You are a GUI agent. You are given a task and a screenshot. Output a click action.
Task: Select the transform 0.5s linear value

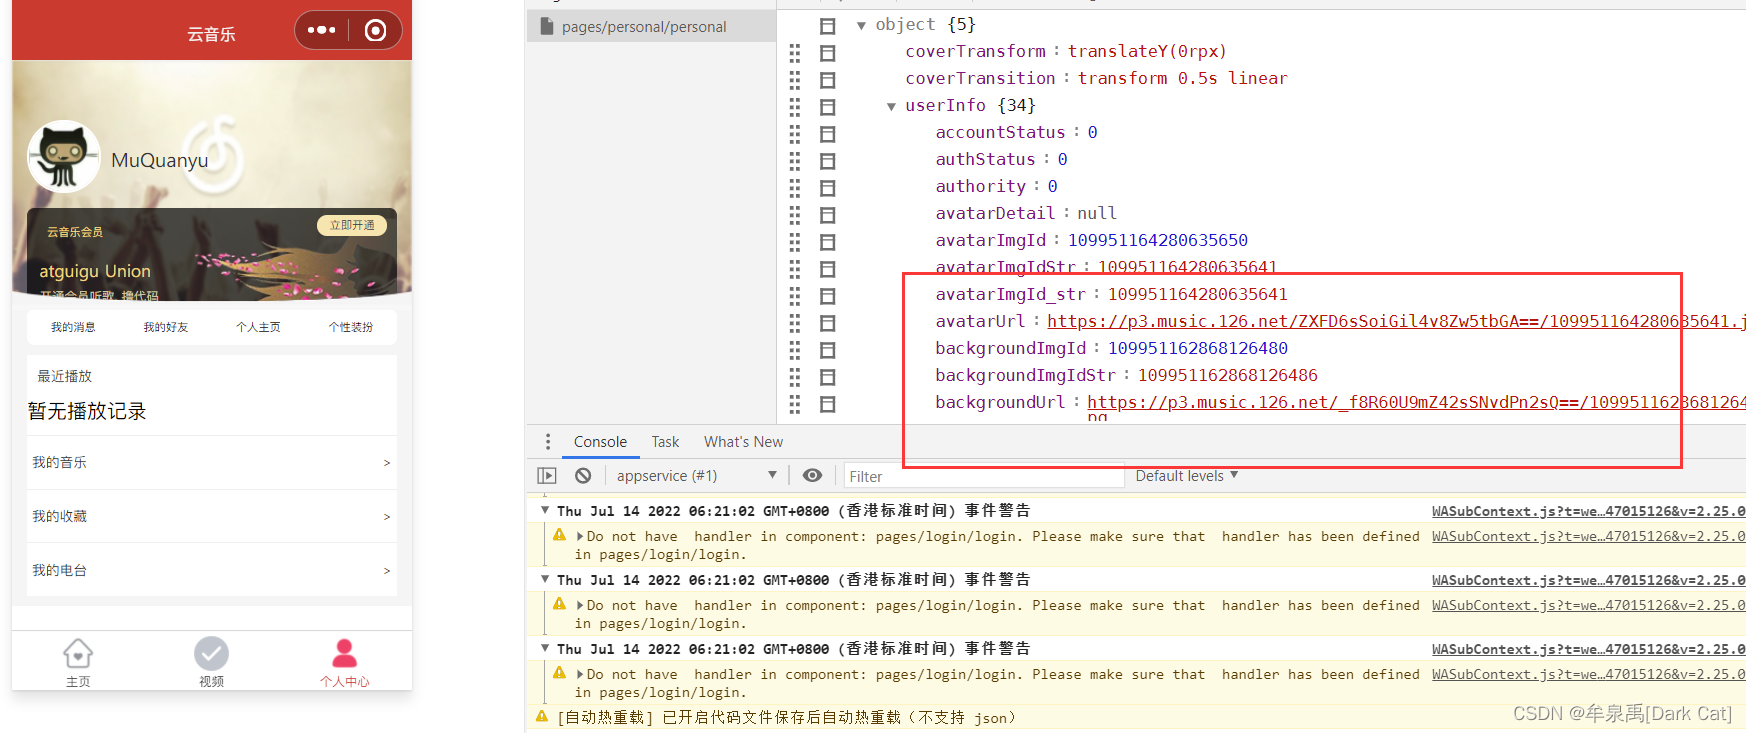pyautogui.click(x=1182, y=78)
